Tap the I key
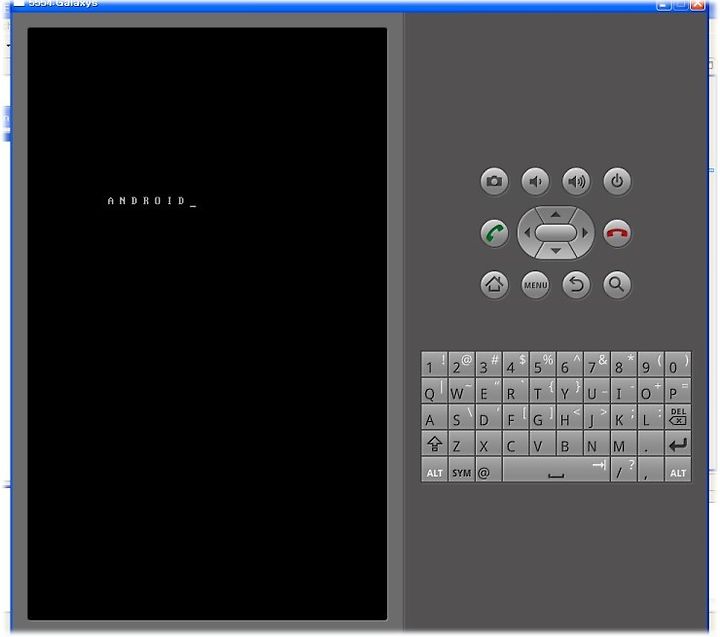Viewport: 720px width, 637px height. click(x=624, y=390)
